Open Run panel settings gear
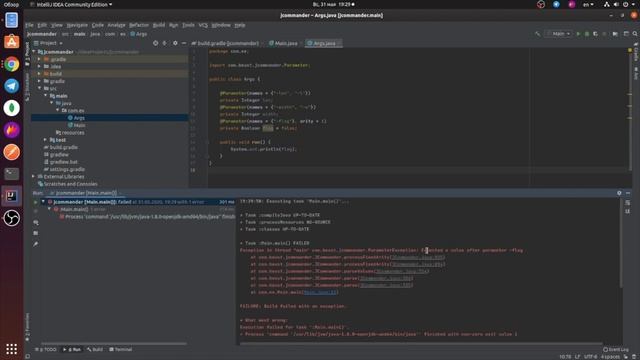This screenshot has width=640, height=360. pos(619,193)
